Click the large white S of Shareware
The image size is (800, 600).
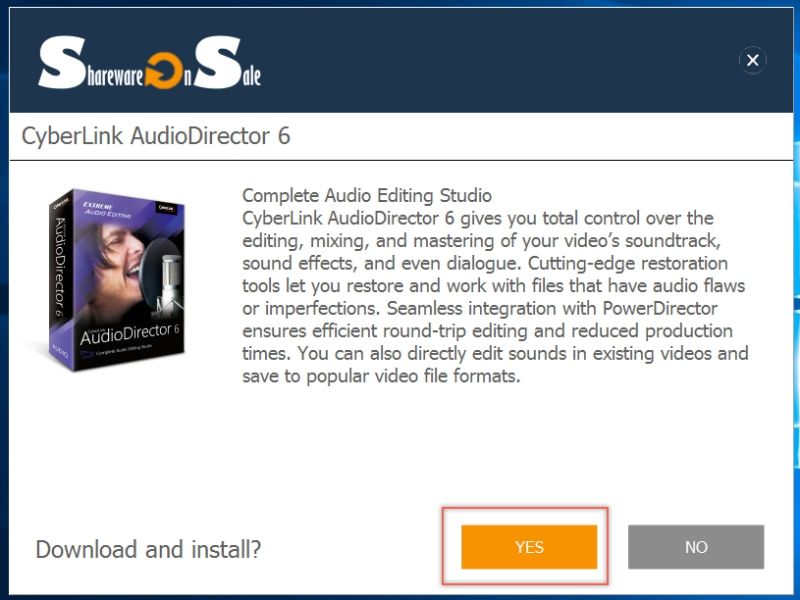[62, 63]
